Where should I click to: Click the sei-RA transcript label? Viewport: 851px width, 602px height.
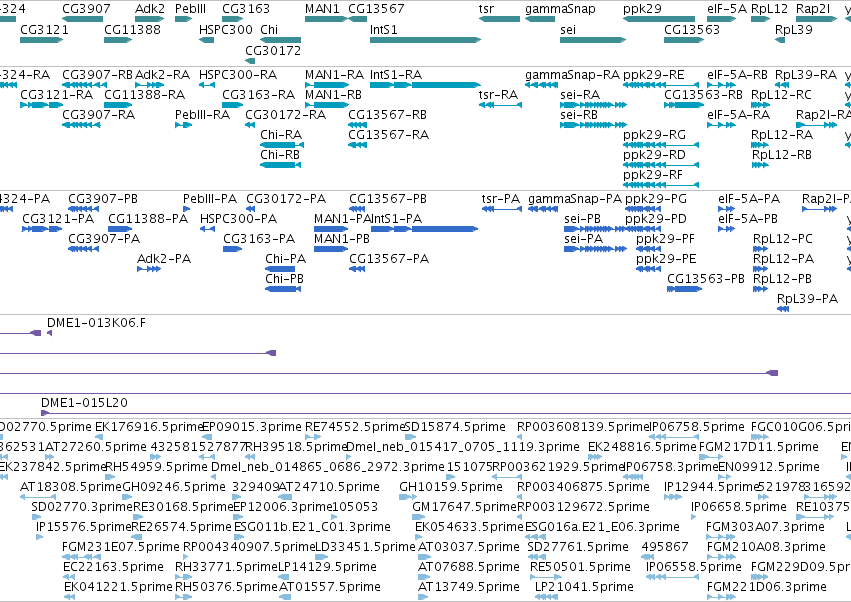[580, 94]
